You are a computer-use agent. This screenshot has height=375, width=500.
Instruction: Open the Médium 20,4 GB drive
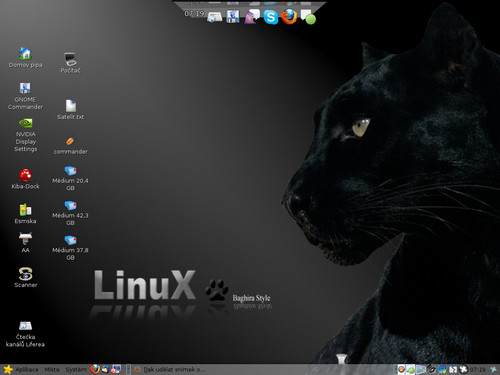click(x=70, y=178)
